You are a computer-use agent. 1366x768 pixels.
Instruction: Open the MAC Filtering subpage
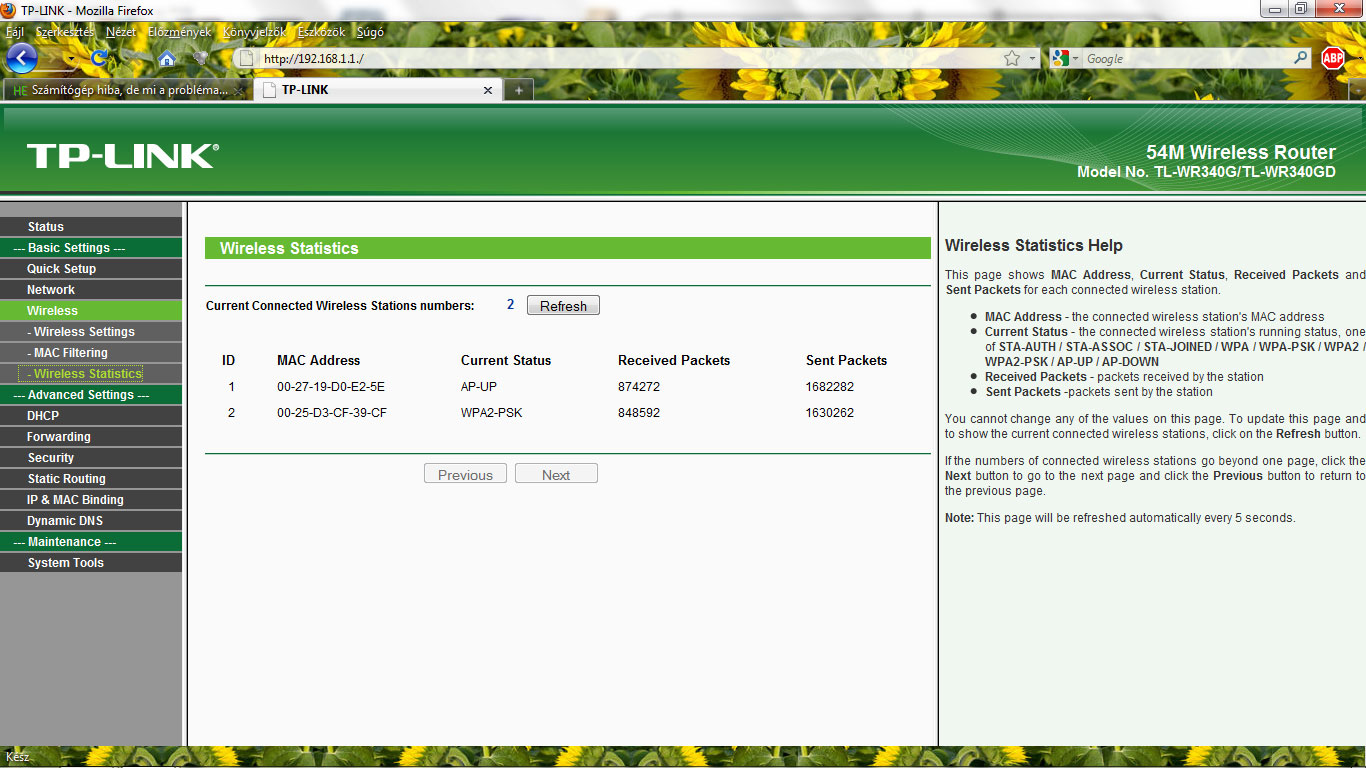pyautogui.click(x=91, y=353)
